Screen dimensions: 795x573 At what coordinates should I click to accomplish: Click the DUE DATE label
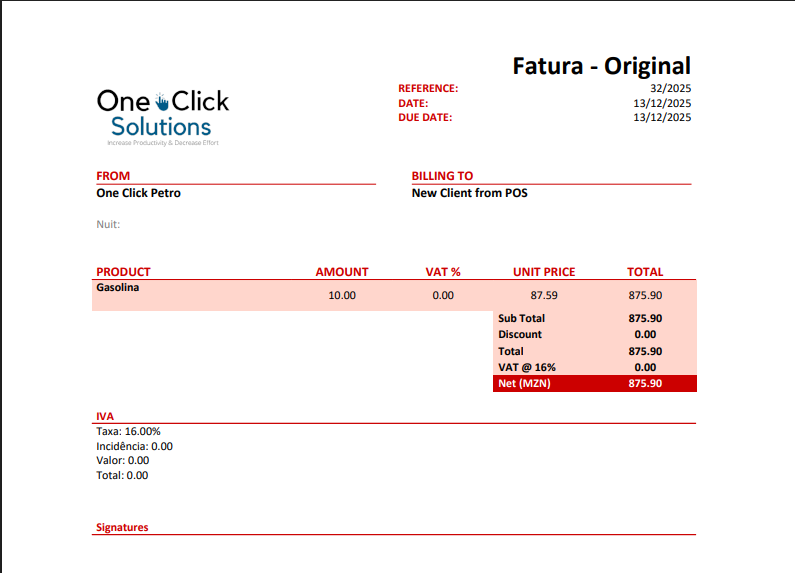[425, 117]
